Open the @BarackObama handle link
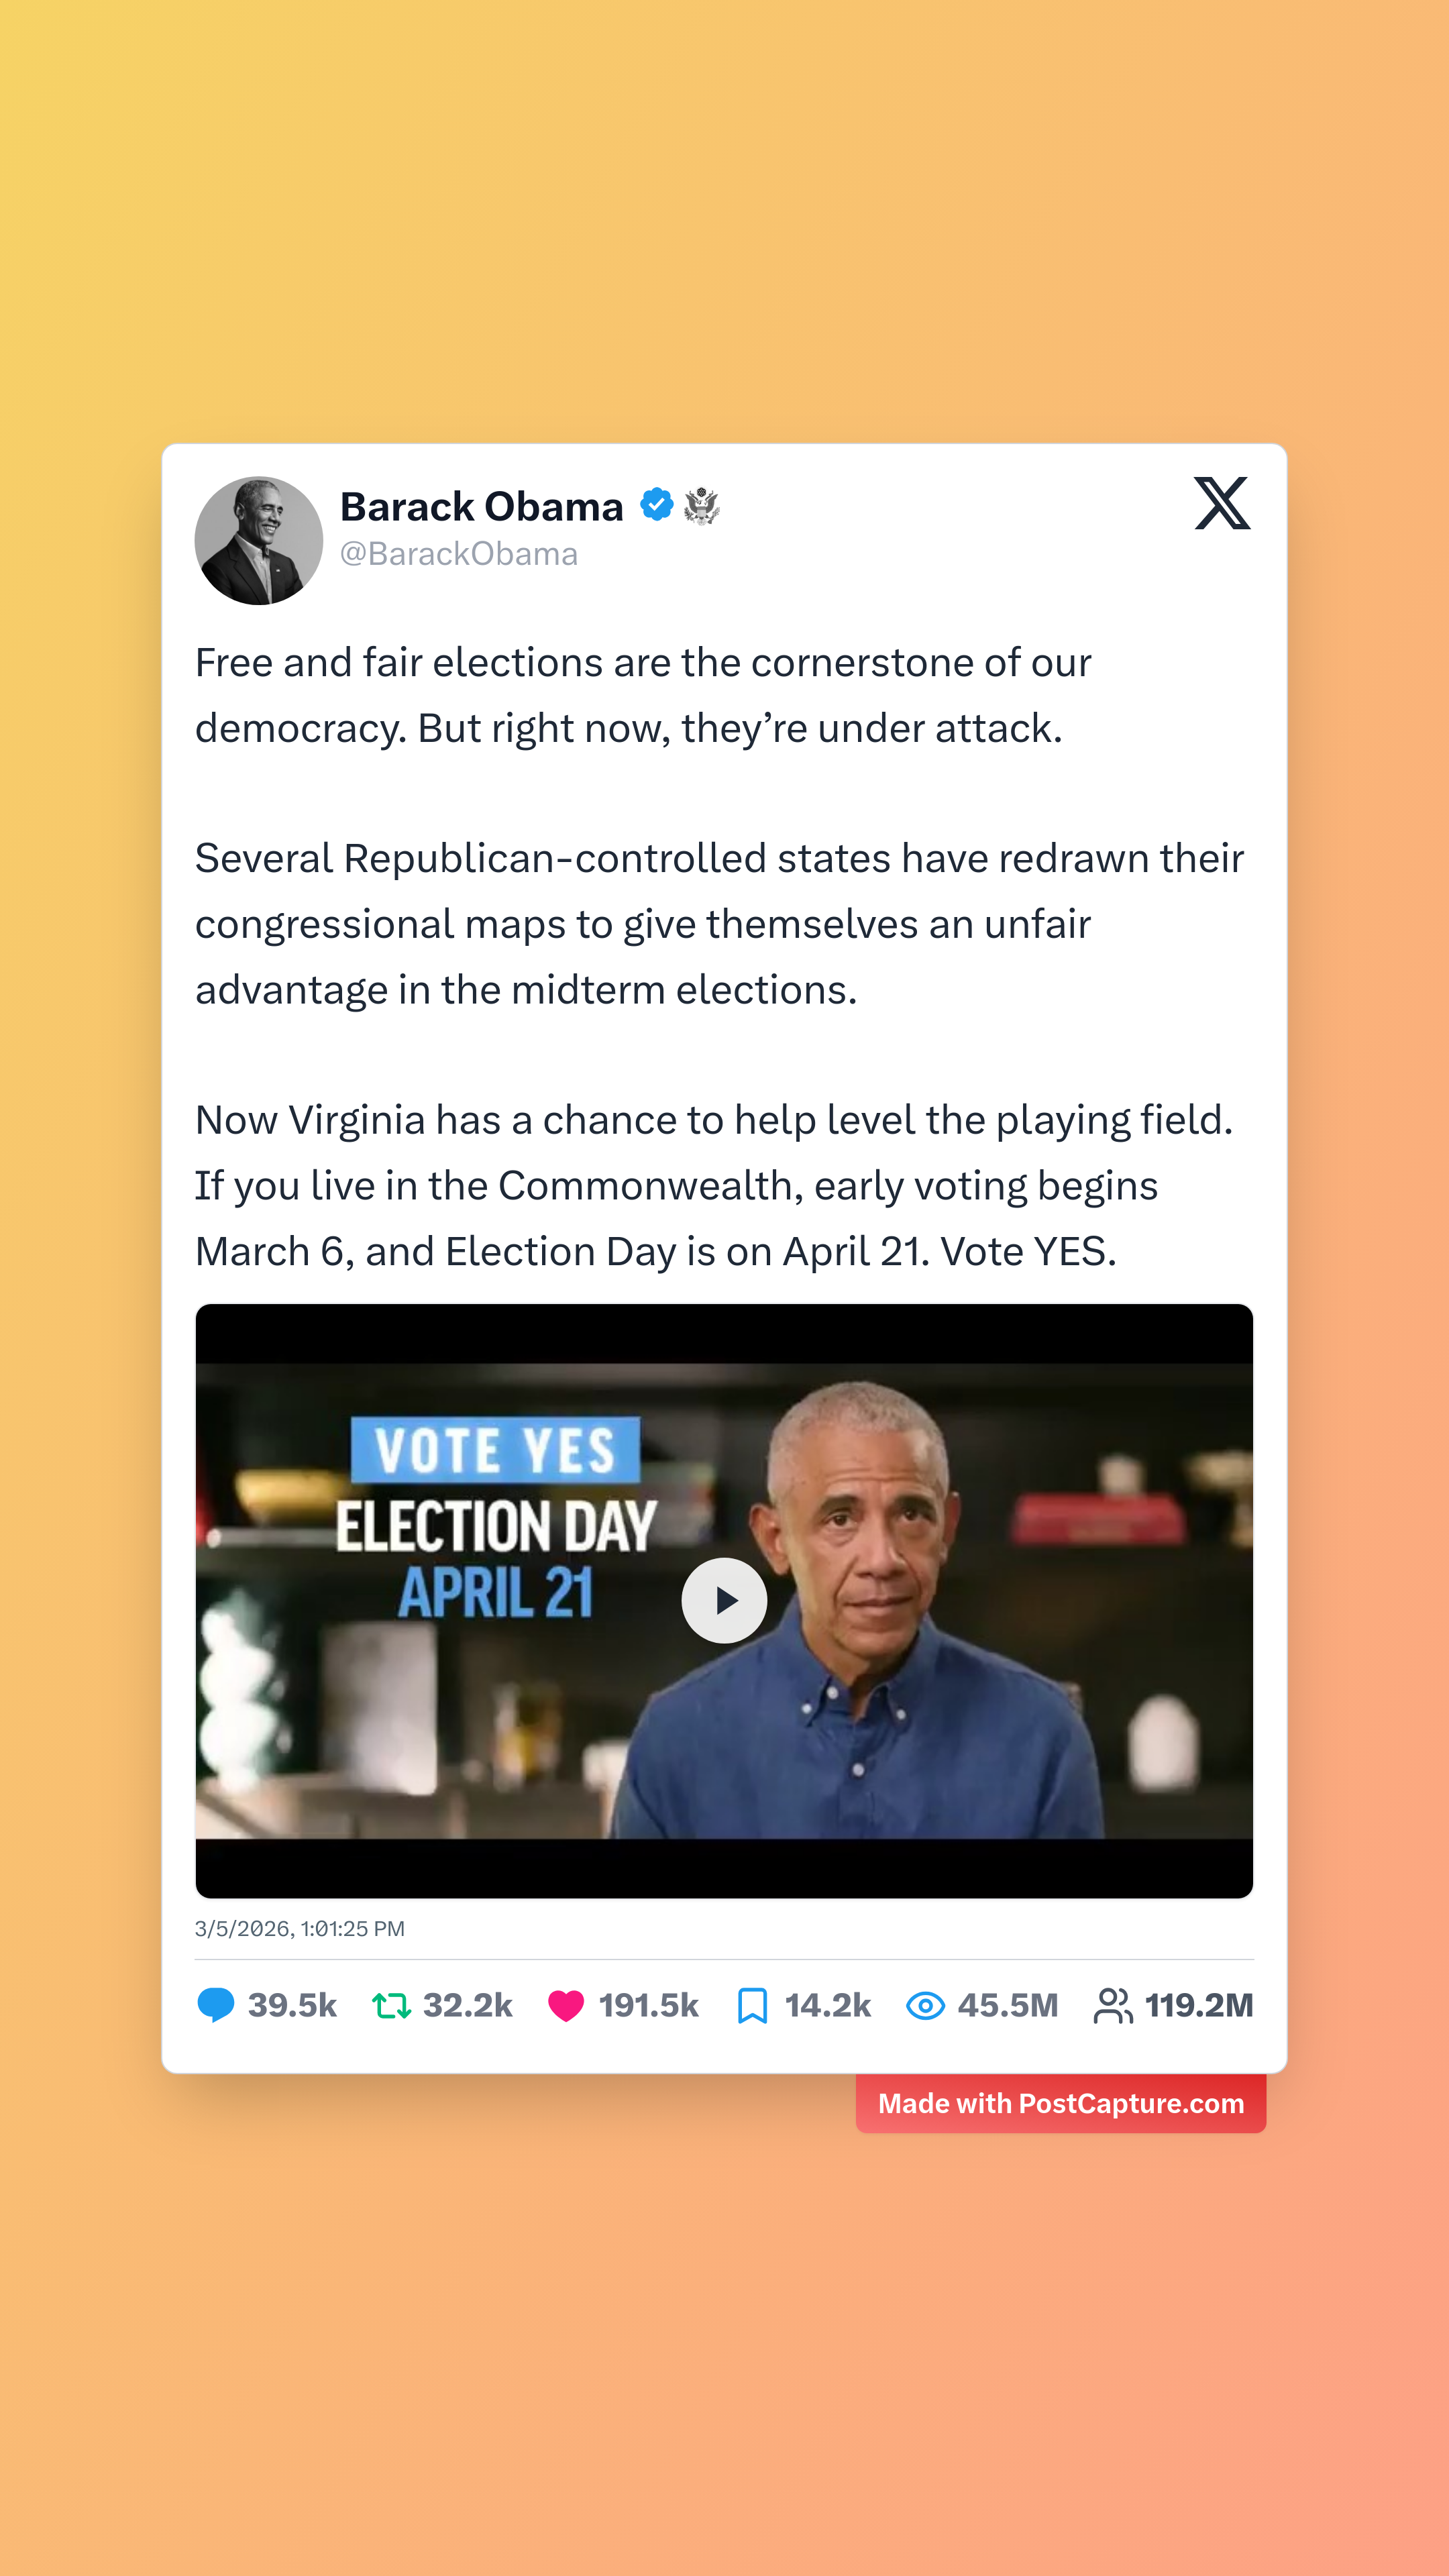 click(x=458, y=554)
